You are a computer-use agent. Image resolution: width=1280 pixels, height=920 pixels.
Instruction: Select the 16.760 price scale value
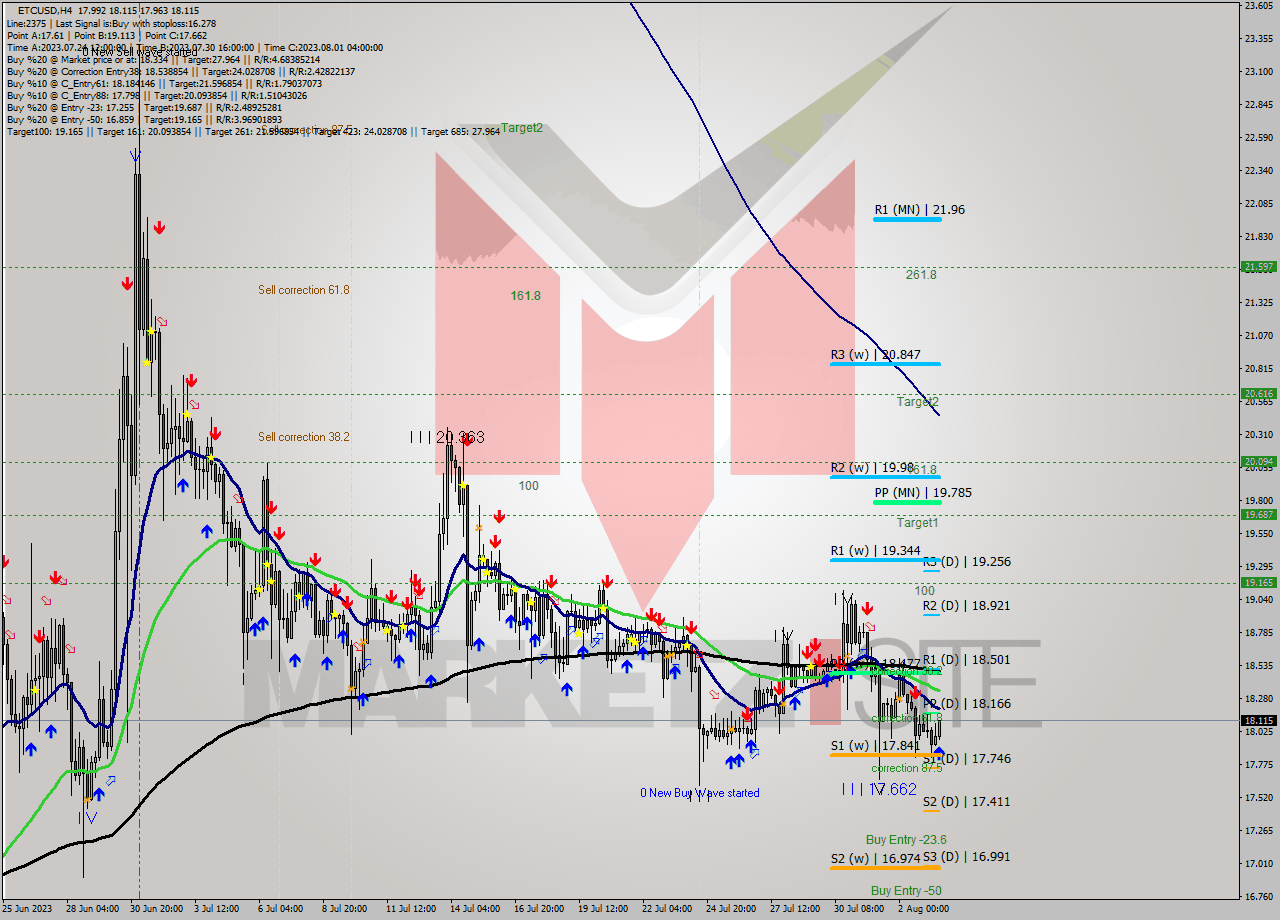[1258, 896]
